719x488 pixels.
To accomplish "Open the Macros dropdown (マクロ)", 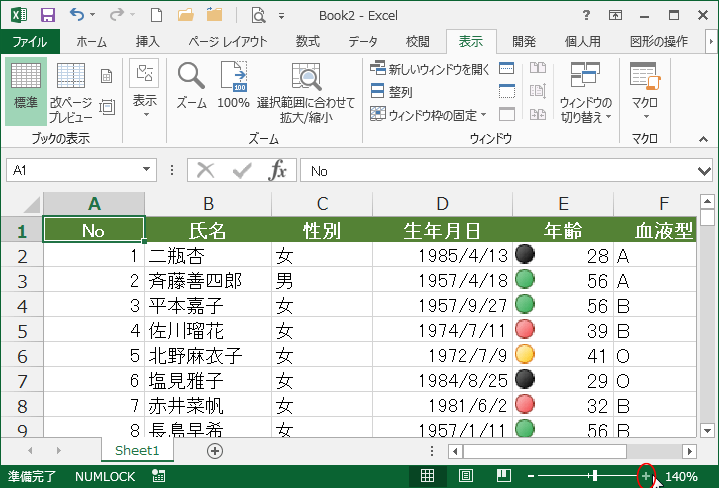I will (x=645, y=90).
